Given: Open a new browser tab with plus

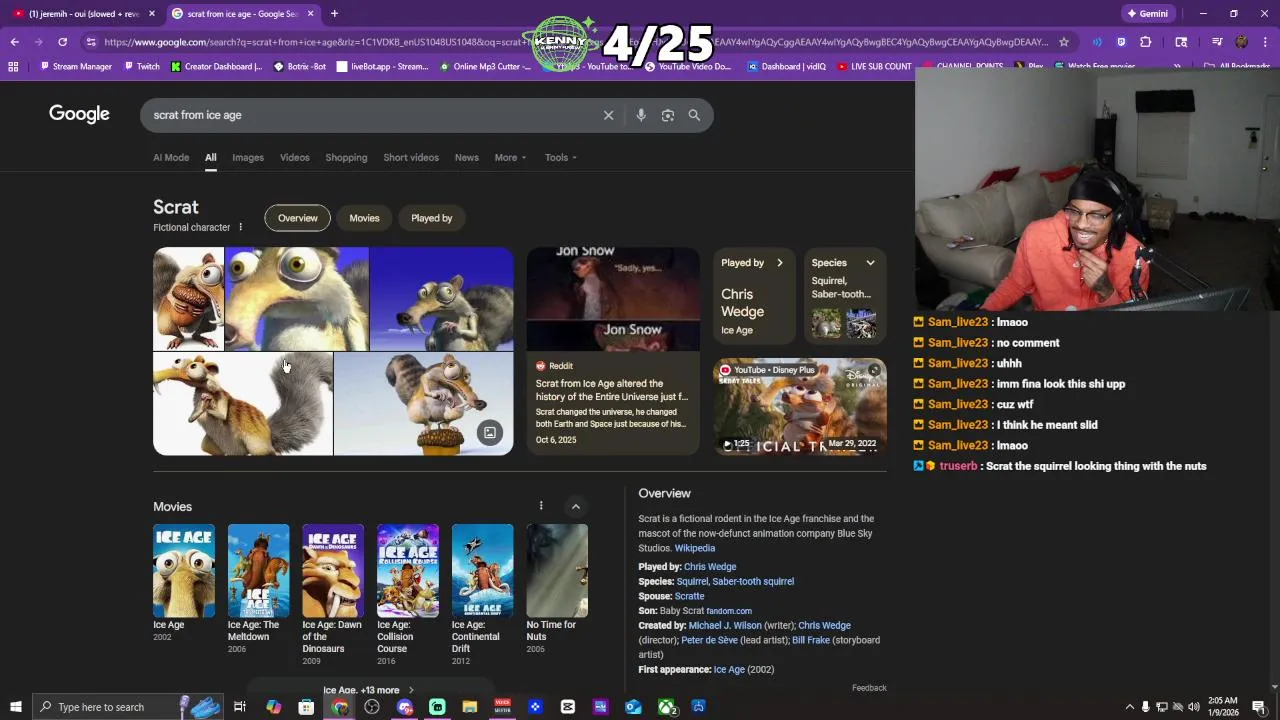Looking at the screenshot, I should [x=334, y=14].
